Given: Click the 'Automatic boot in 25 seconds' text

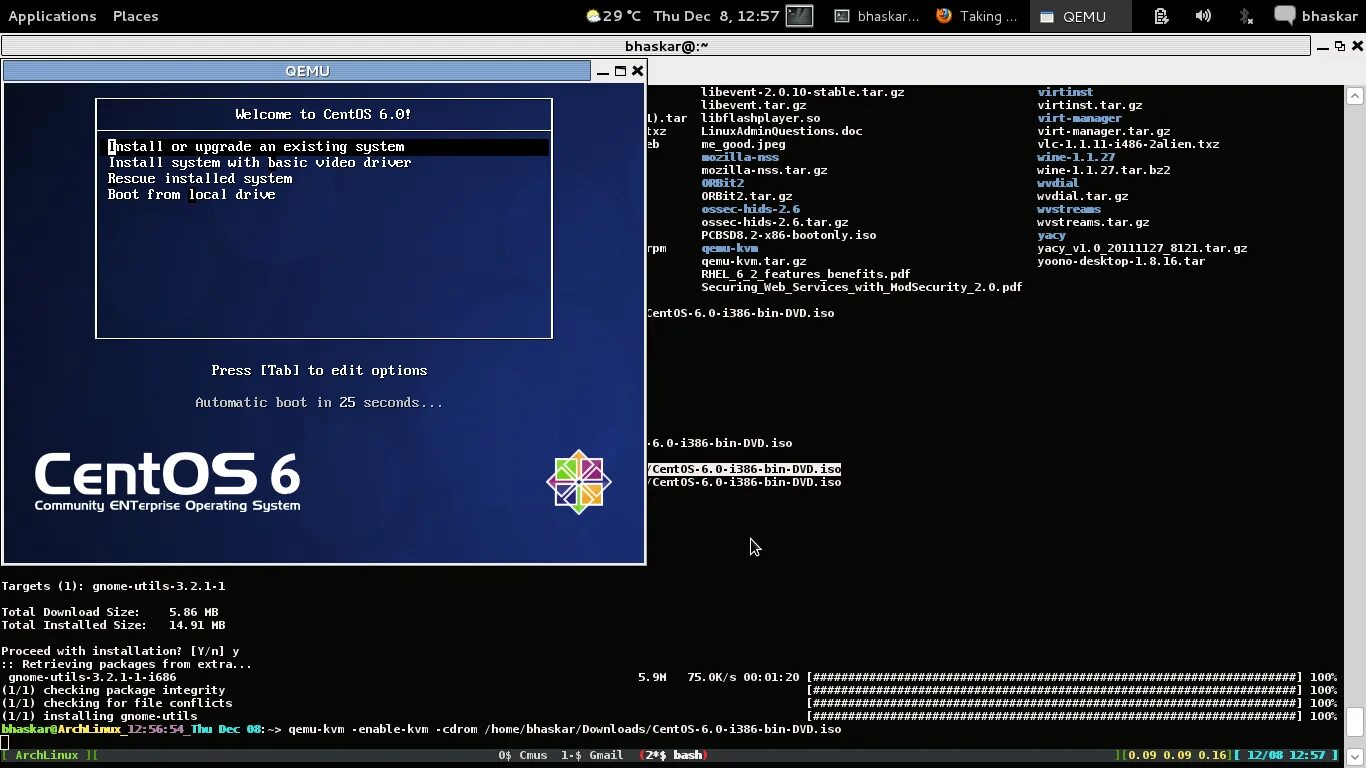Looking at the screenshot, I should (319, 402).
